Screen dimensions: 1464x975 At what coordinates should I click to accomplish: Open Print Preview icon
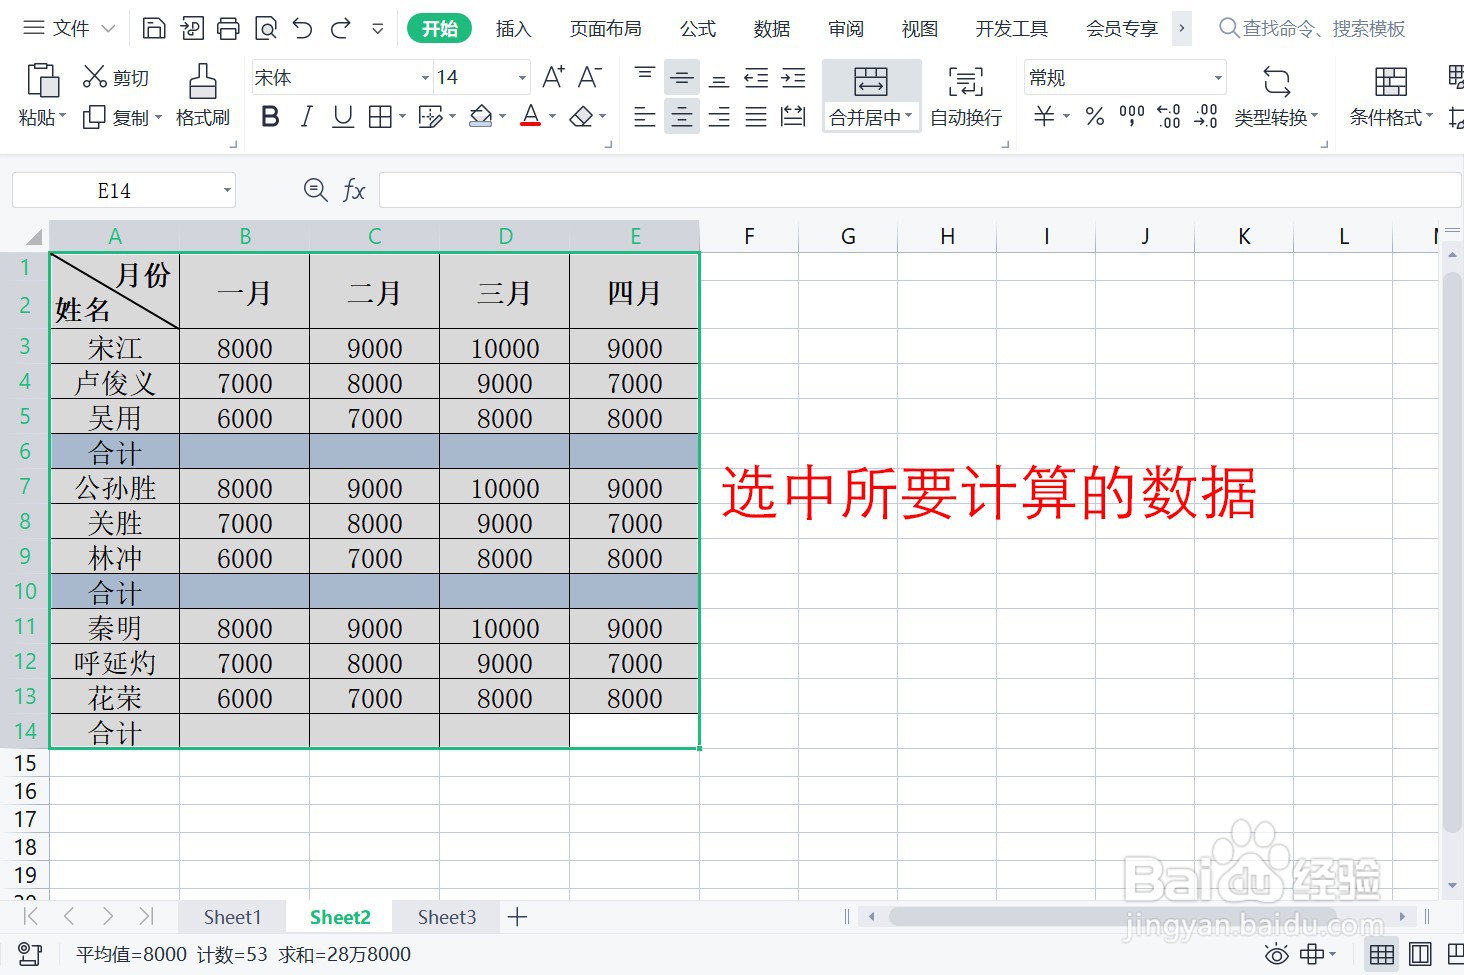(x=266, y=28)
